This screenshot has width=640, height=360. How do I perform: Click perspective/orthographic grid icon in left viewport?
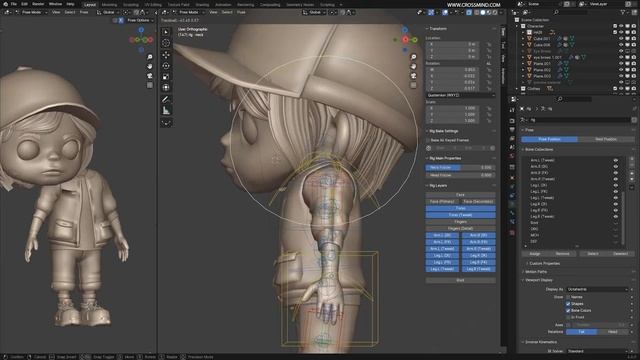pyautogui.click(x=150, y=85)
